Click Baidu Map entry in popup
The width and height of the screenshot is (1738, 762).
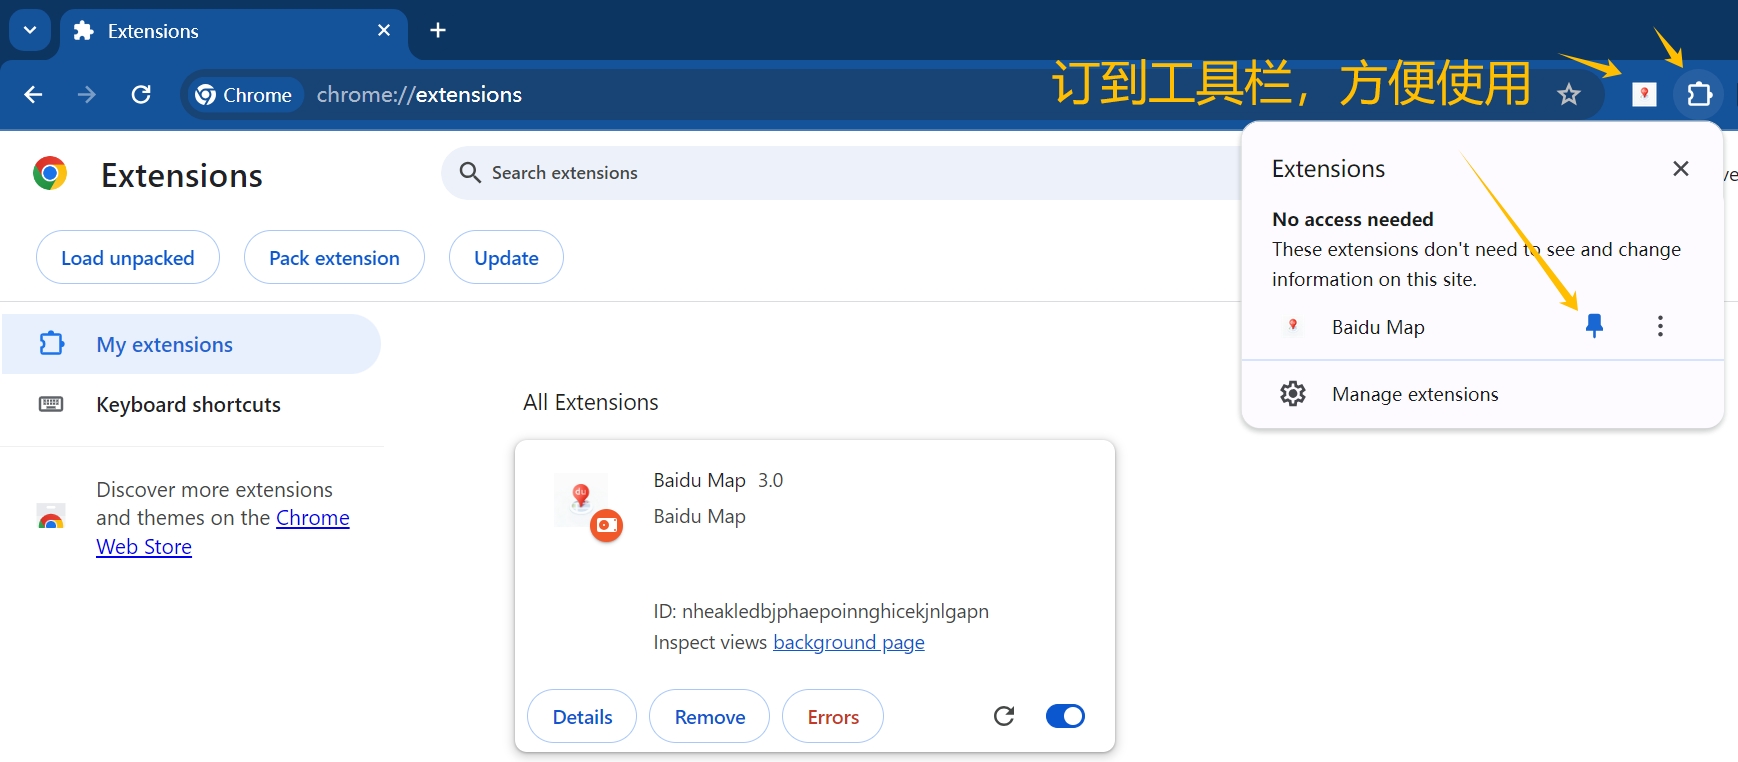click(1378, 327)
